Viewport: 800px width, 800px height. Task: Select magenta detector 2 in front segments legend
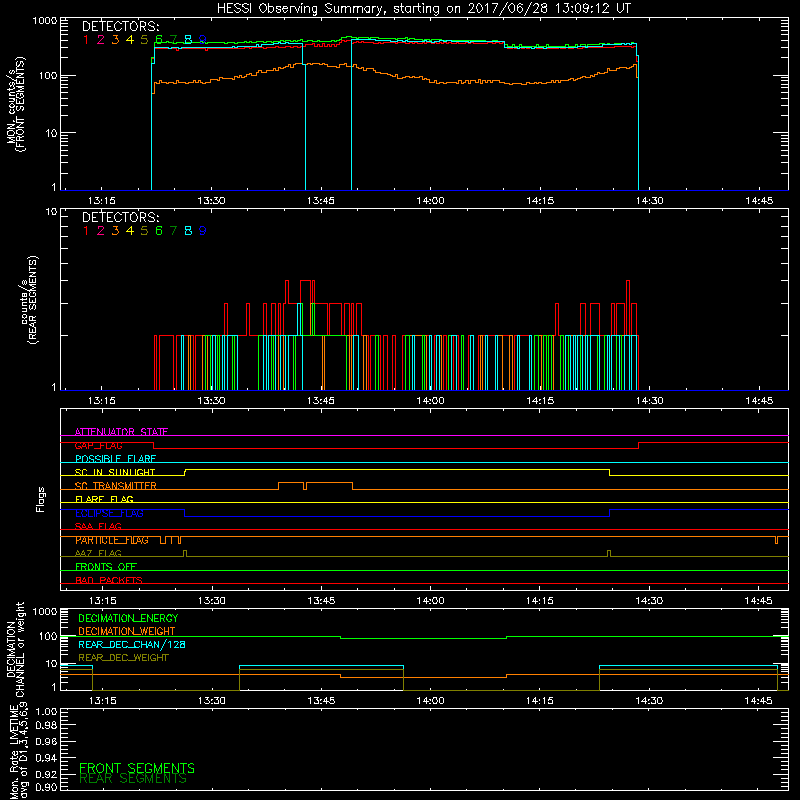click(x=101, y=40)
